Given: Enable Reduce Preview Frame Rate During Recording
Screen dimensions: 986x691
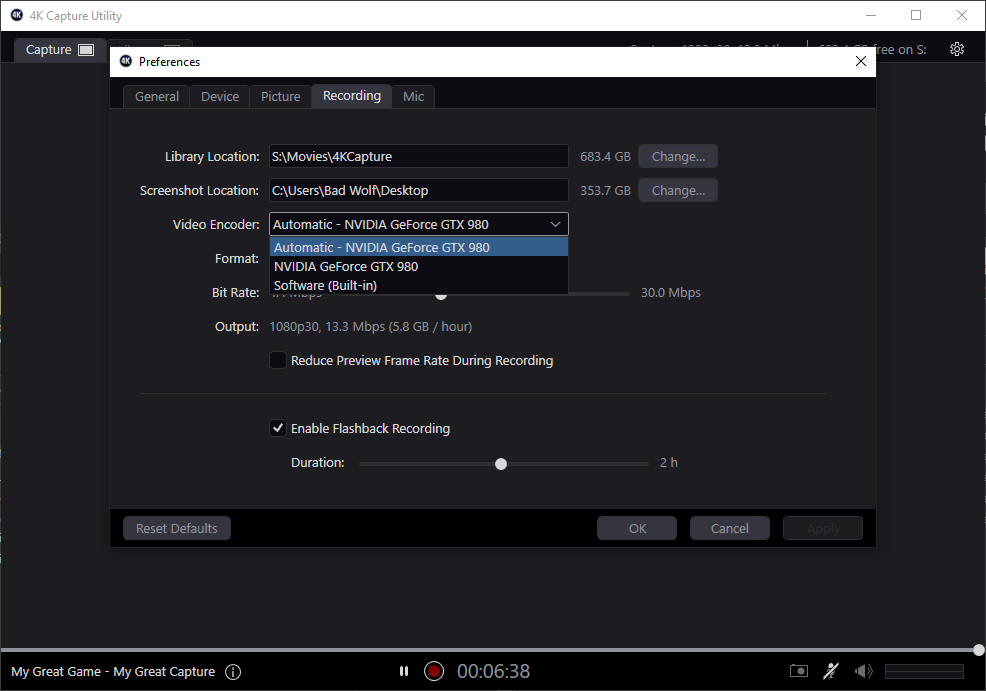Looking at the screenshot, I should tap(277, 360).
